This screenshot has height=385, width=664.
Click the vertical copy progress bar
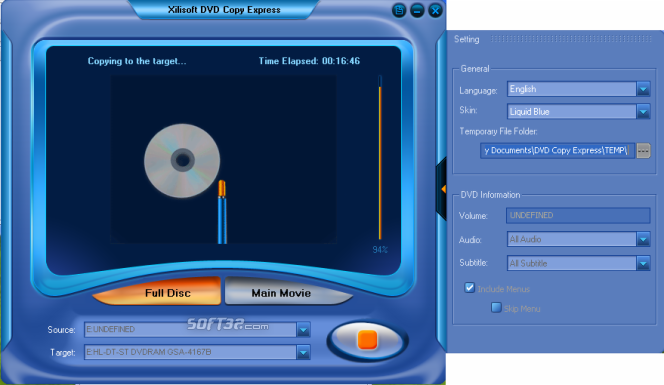(380, 158)
